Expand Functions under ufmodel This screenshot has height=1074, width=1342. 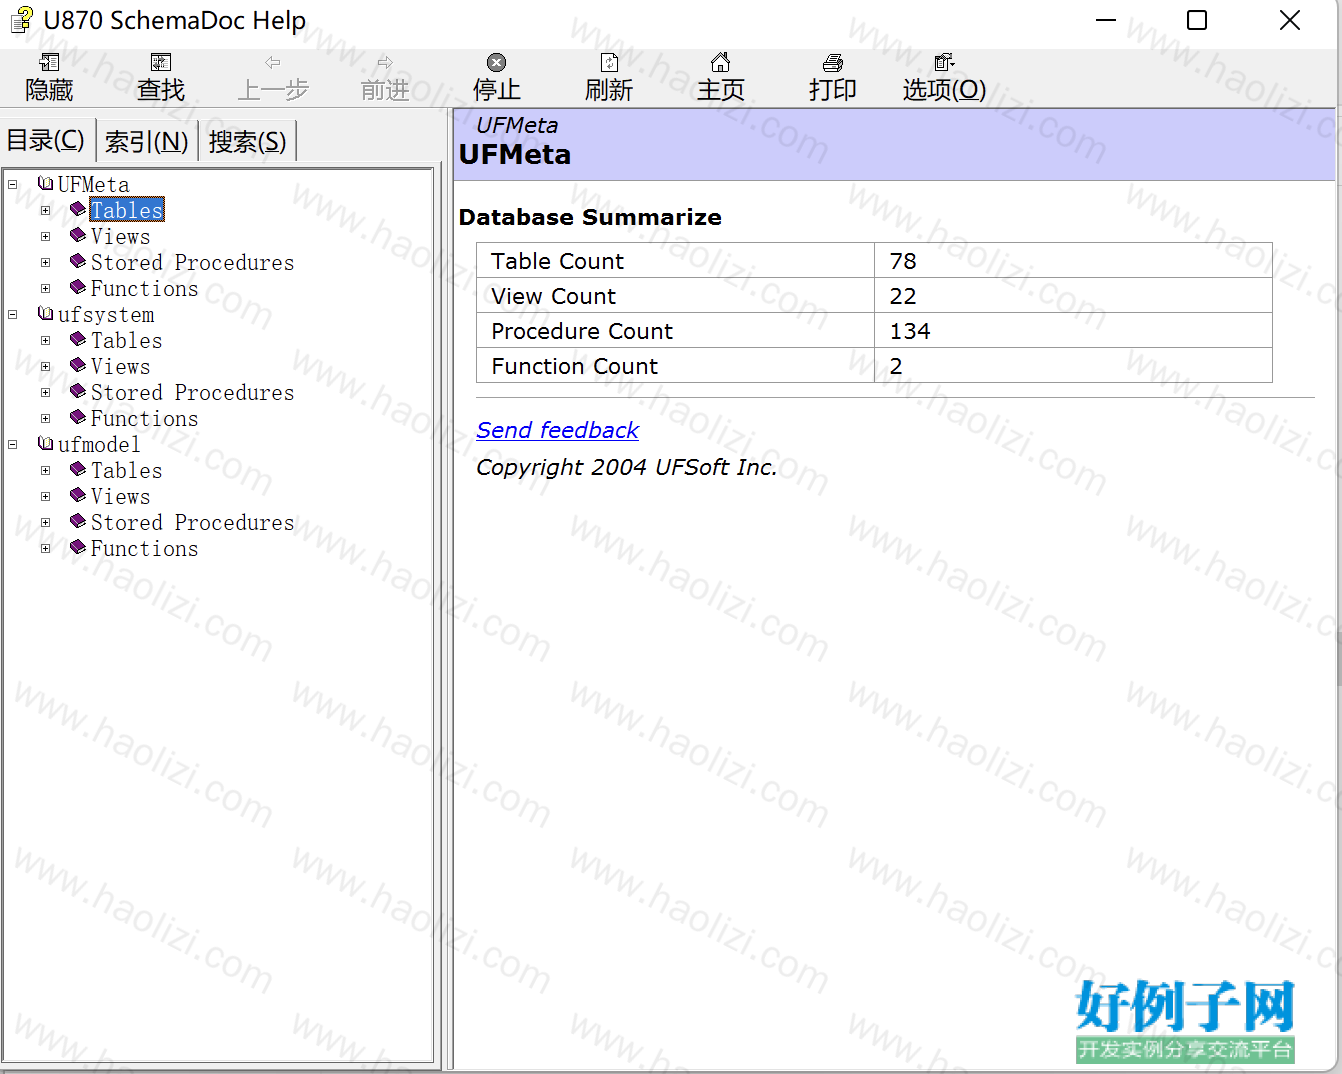point(45,549)
